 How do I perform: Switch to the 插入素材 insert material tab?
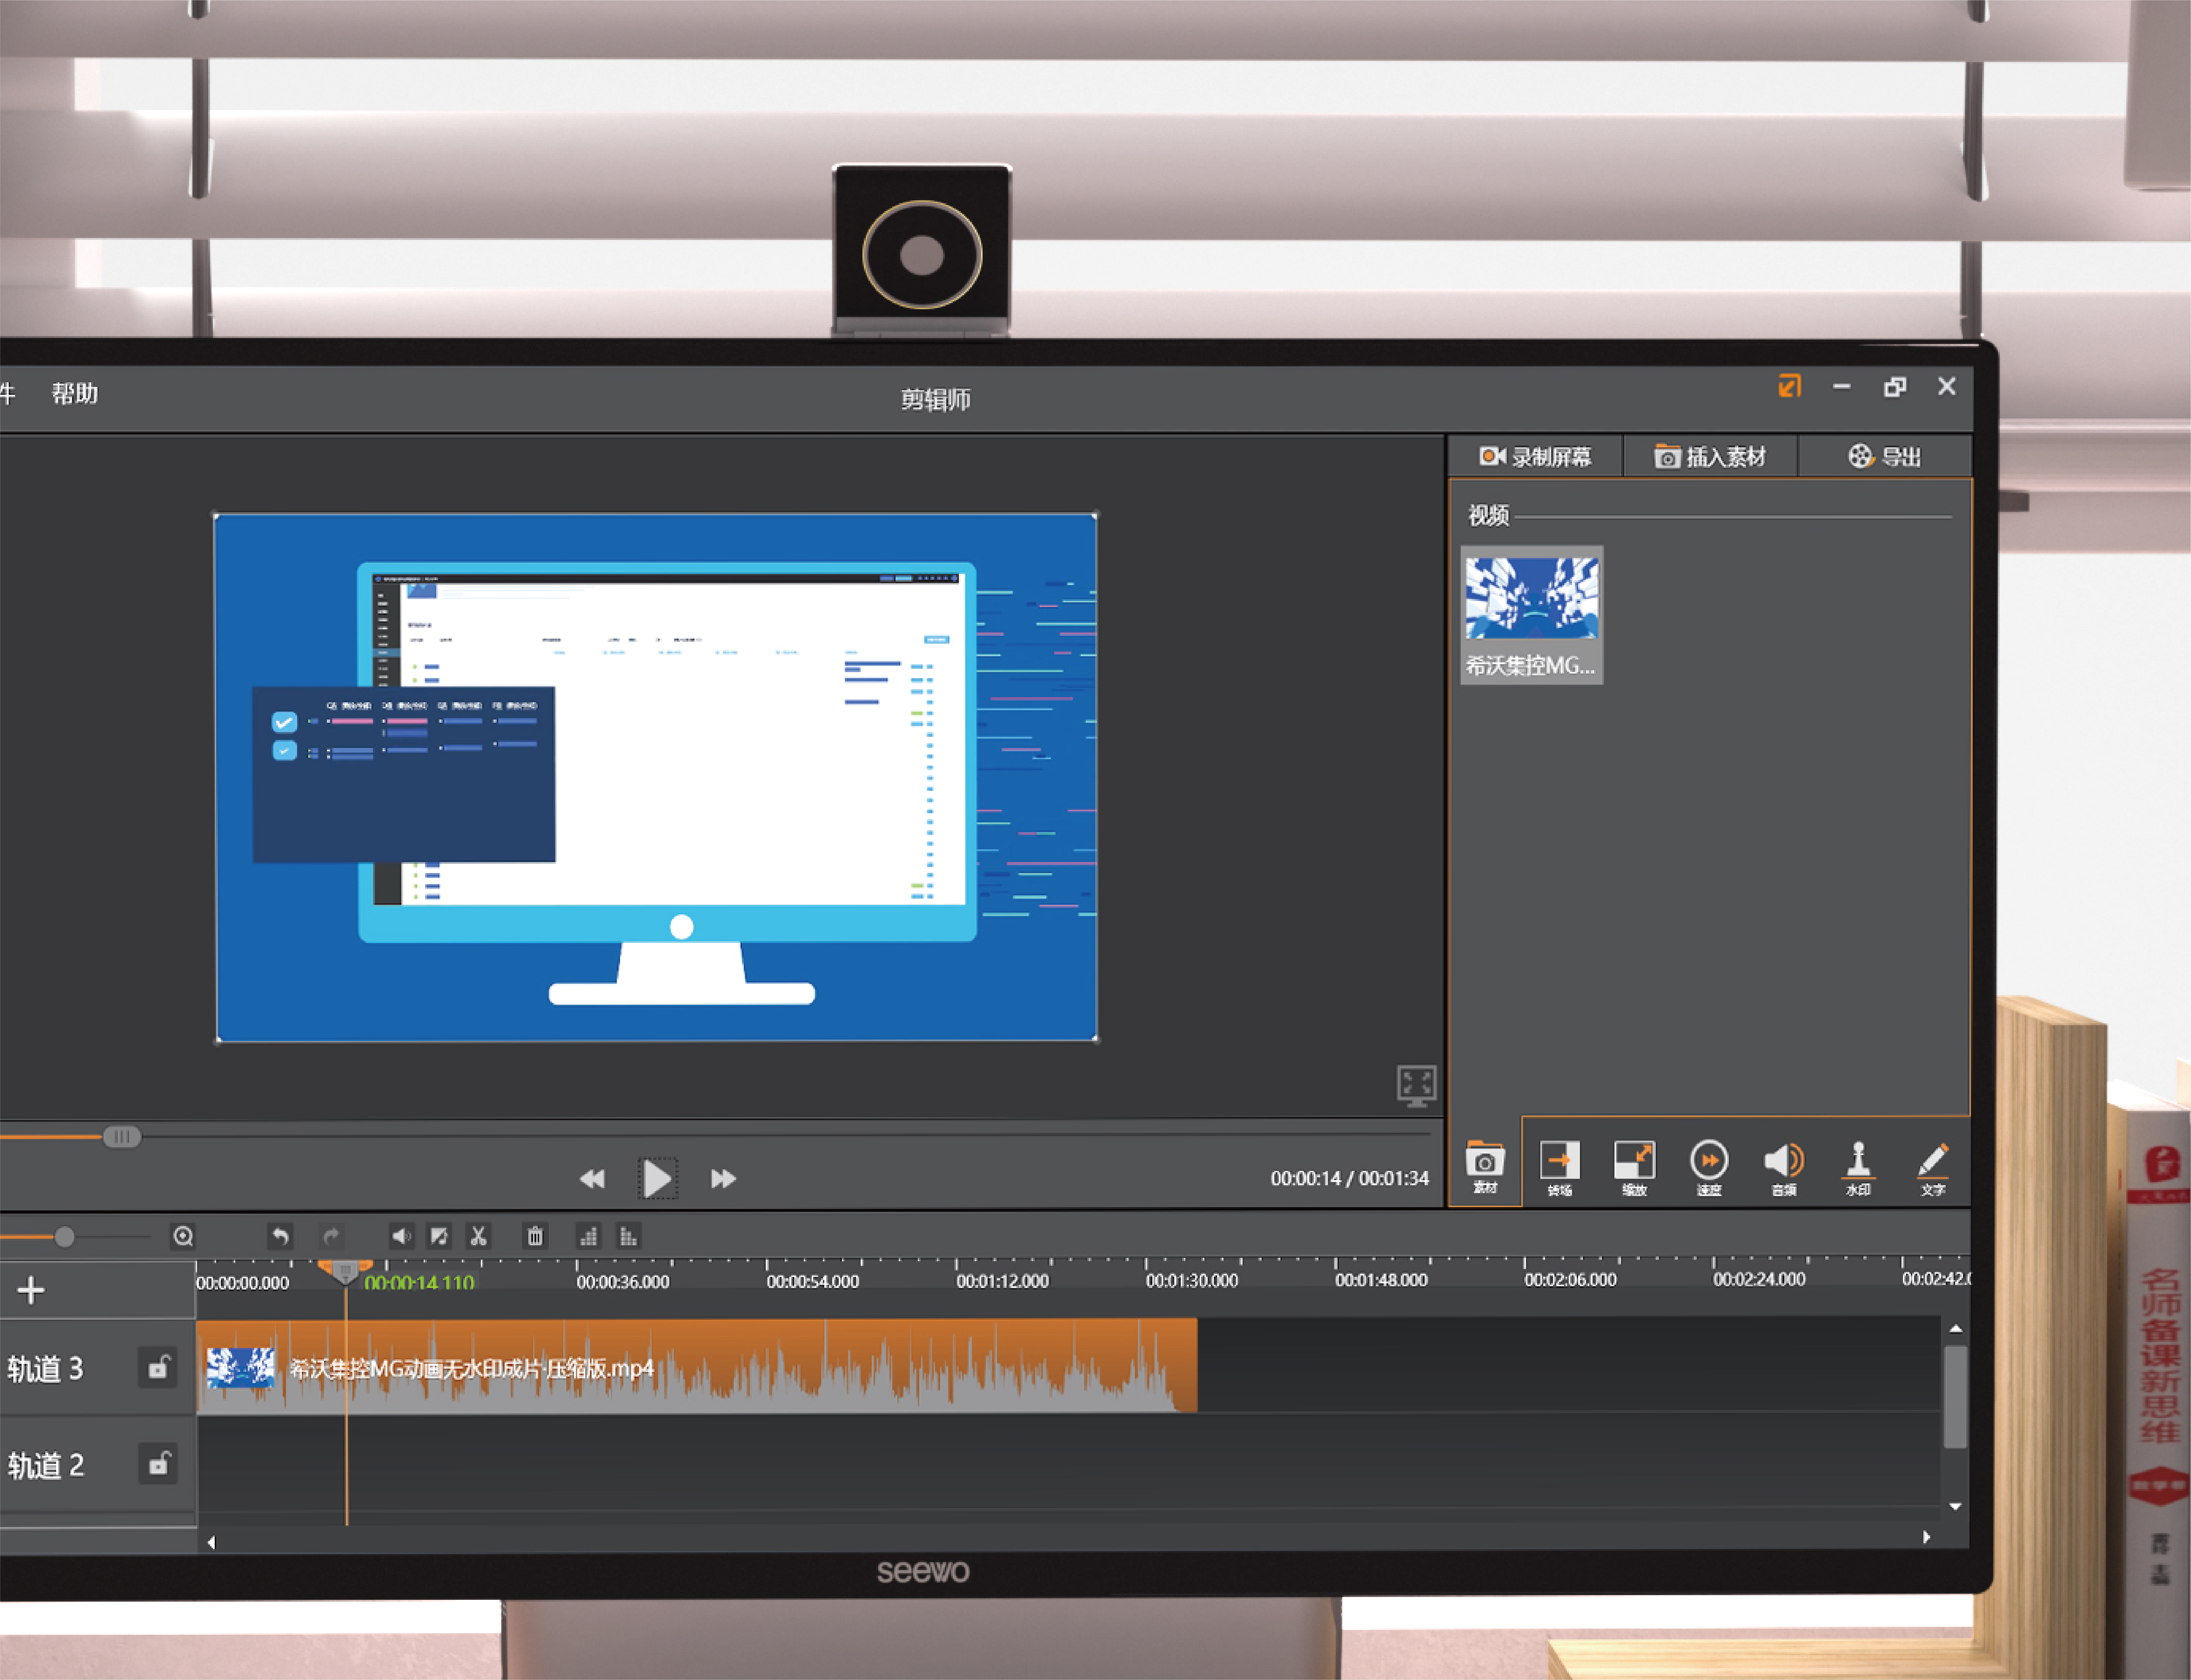pyautogui.click(x=1710, y=457)
